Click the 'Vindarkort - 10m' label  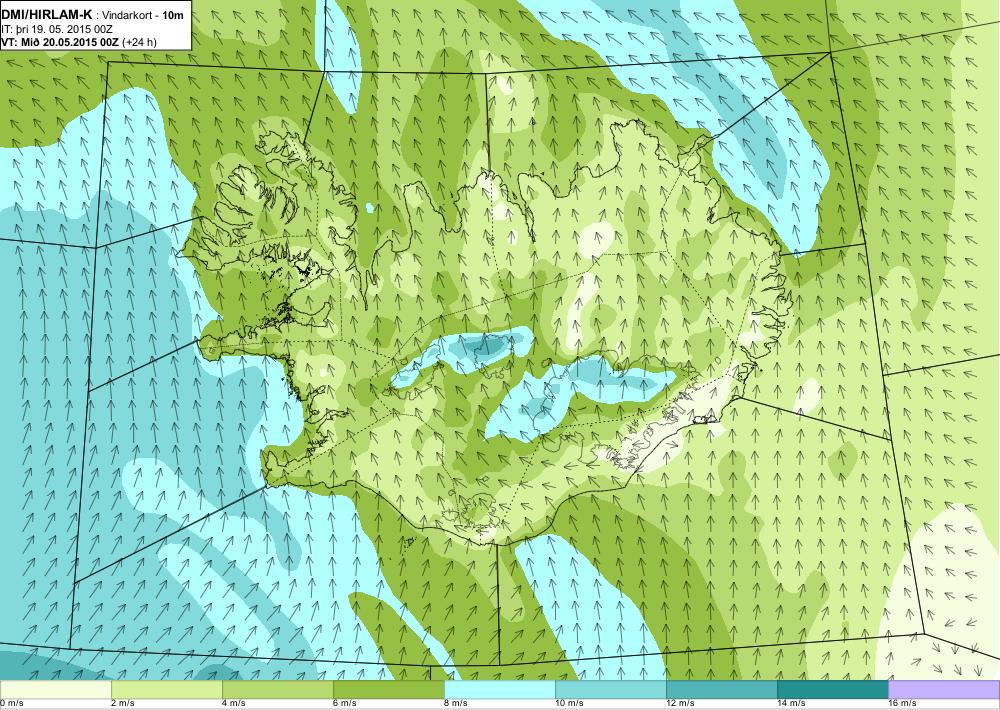coord(142,15)
